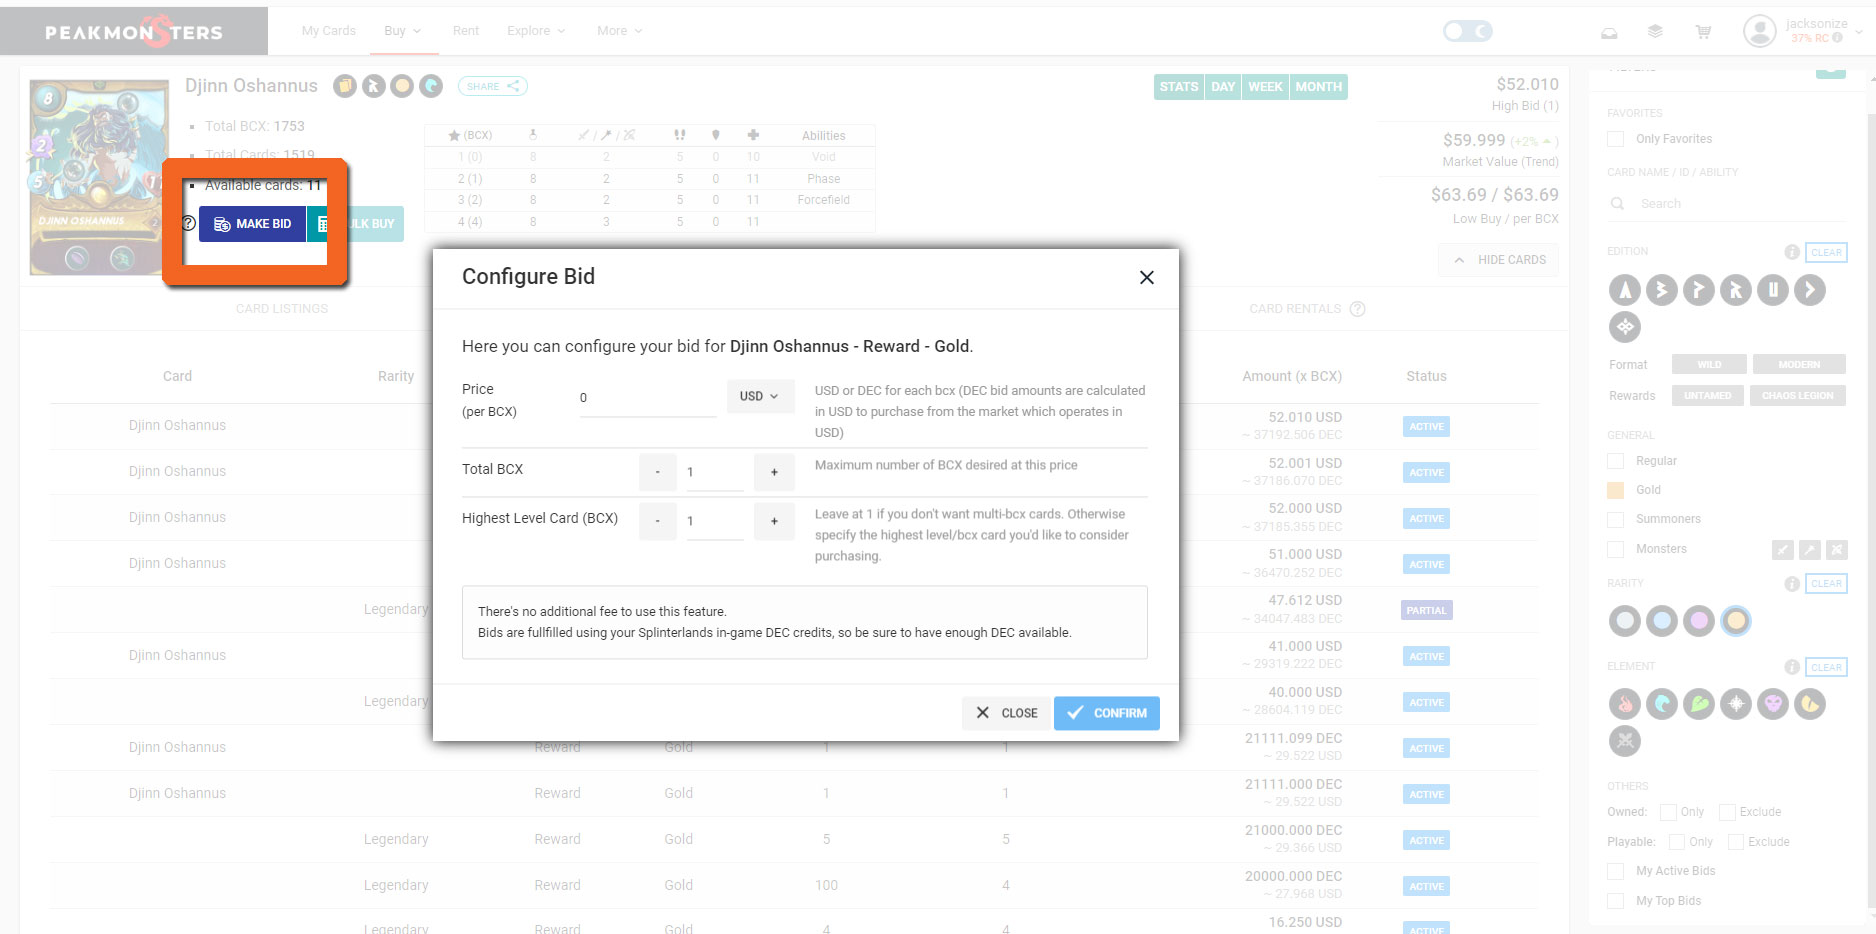Viewport: 1876px width, 934px height.
Task: Open the USD currency dropdown
Action: (x=760, y=396)
